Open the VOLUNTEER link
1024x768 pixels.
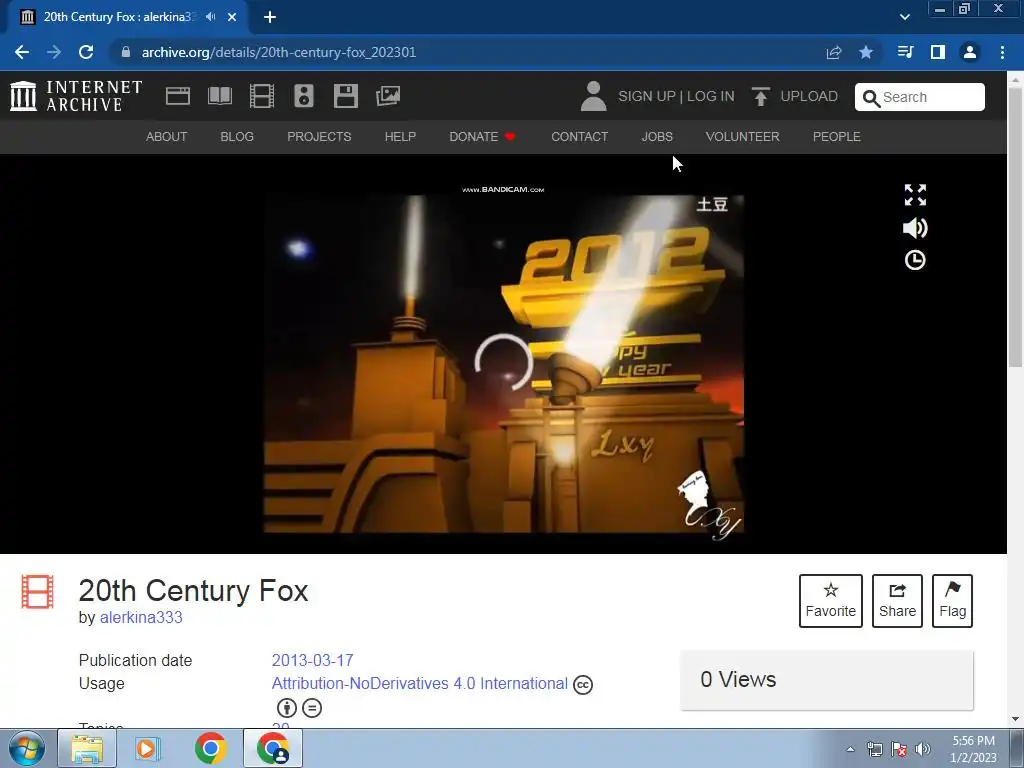[743, 136]
